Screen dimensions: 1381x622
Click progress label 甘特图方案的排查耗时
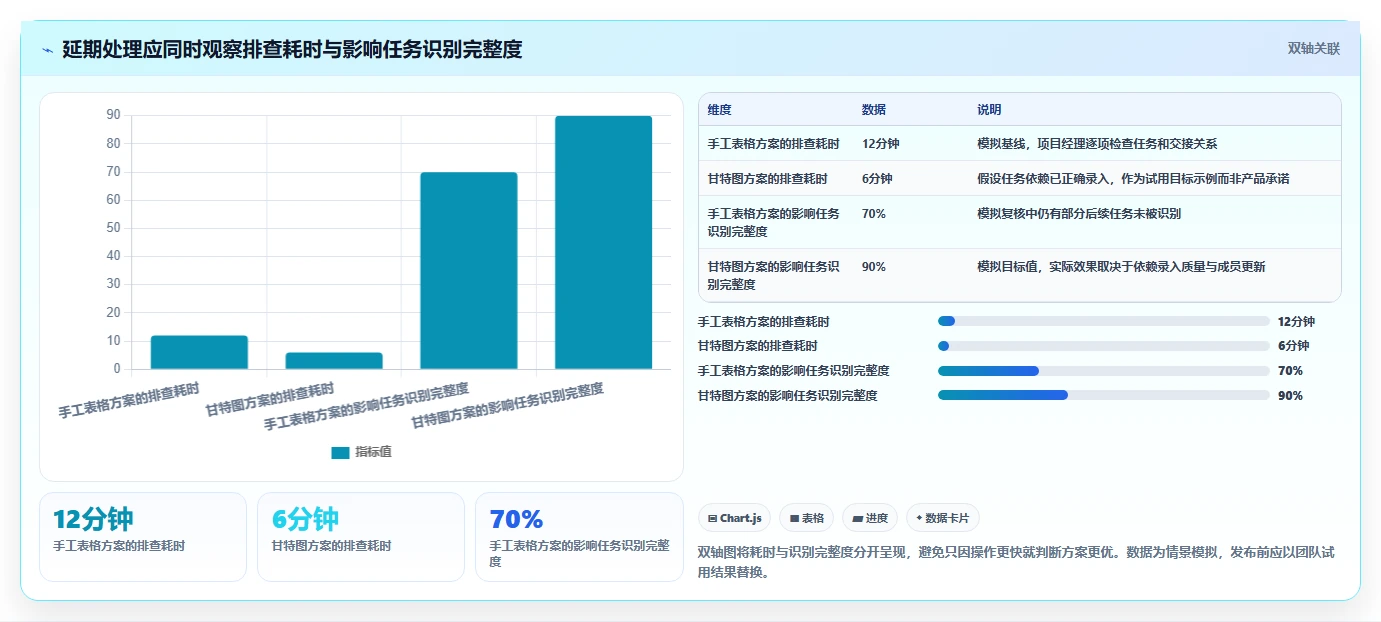tap(758, 346)
